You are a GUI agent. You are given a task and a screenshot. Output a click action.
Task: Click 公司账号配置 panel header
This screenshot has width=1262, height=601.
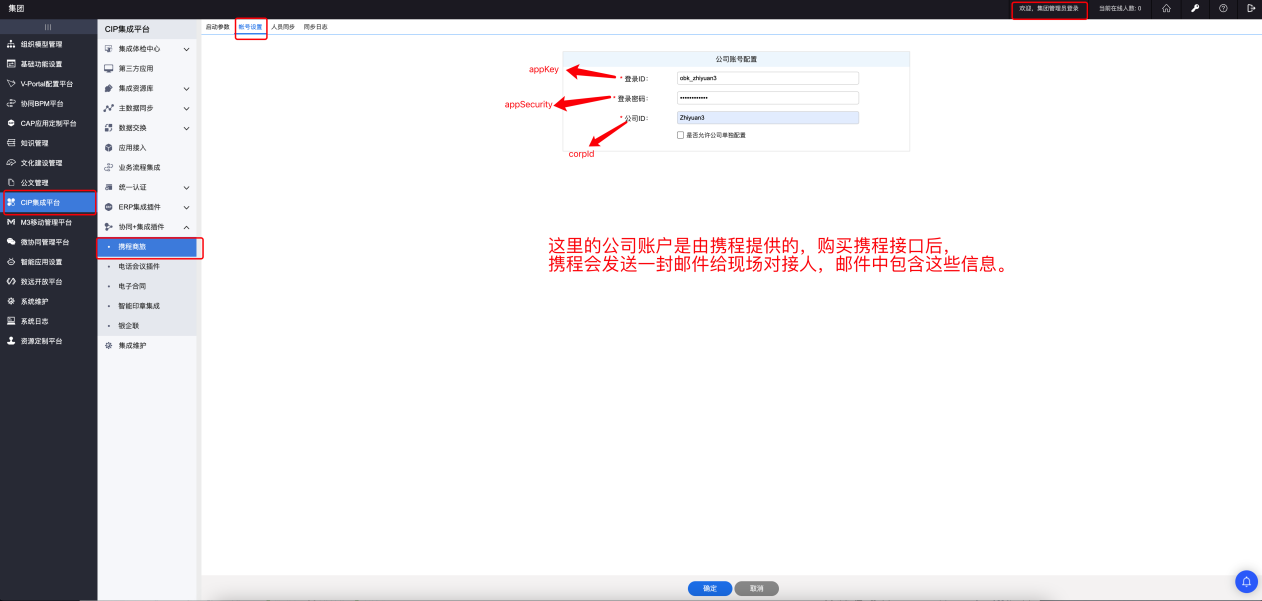(736, 59)
